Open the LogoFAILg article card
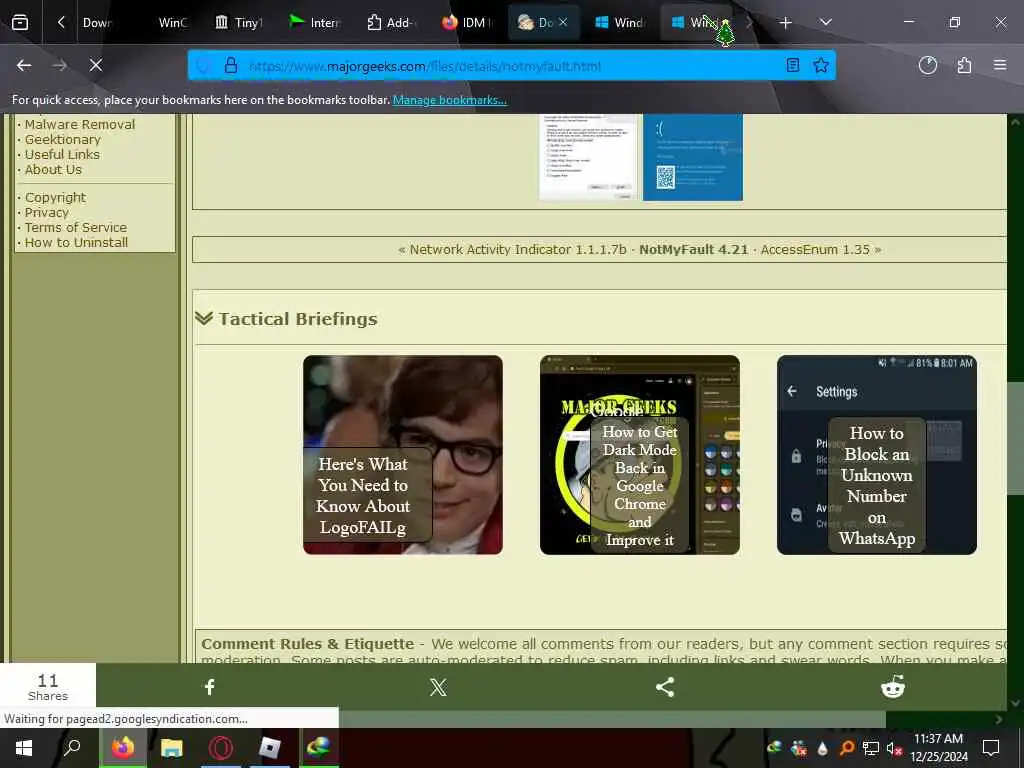This screenshot has width=1024, height=768. click(x=403, y=455)
